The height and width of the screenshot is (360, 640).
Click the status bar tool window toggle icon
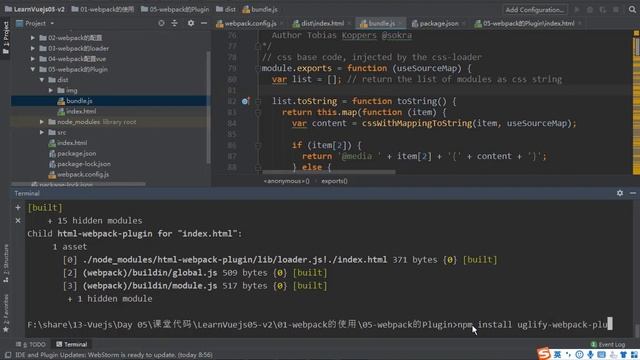7,355
